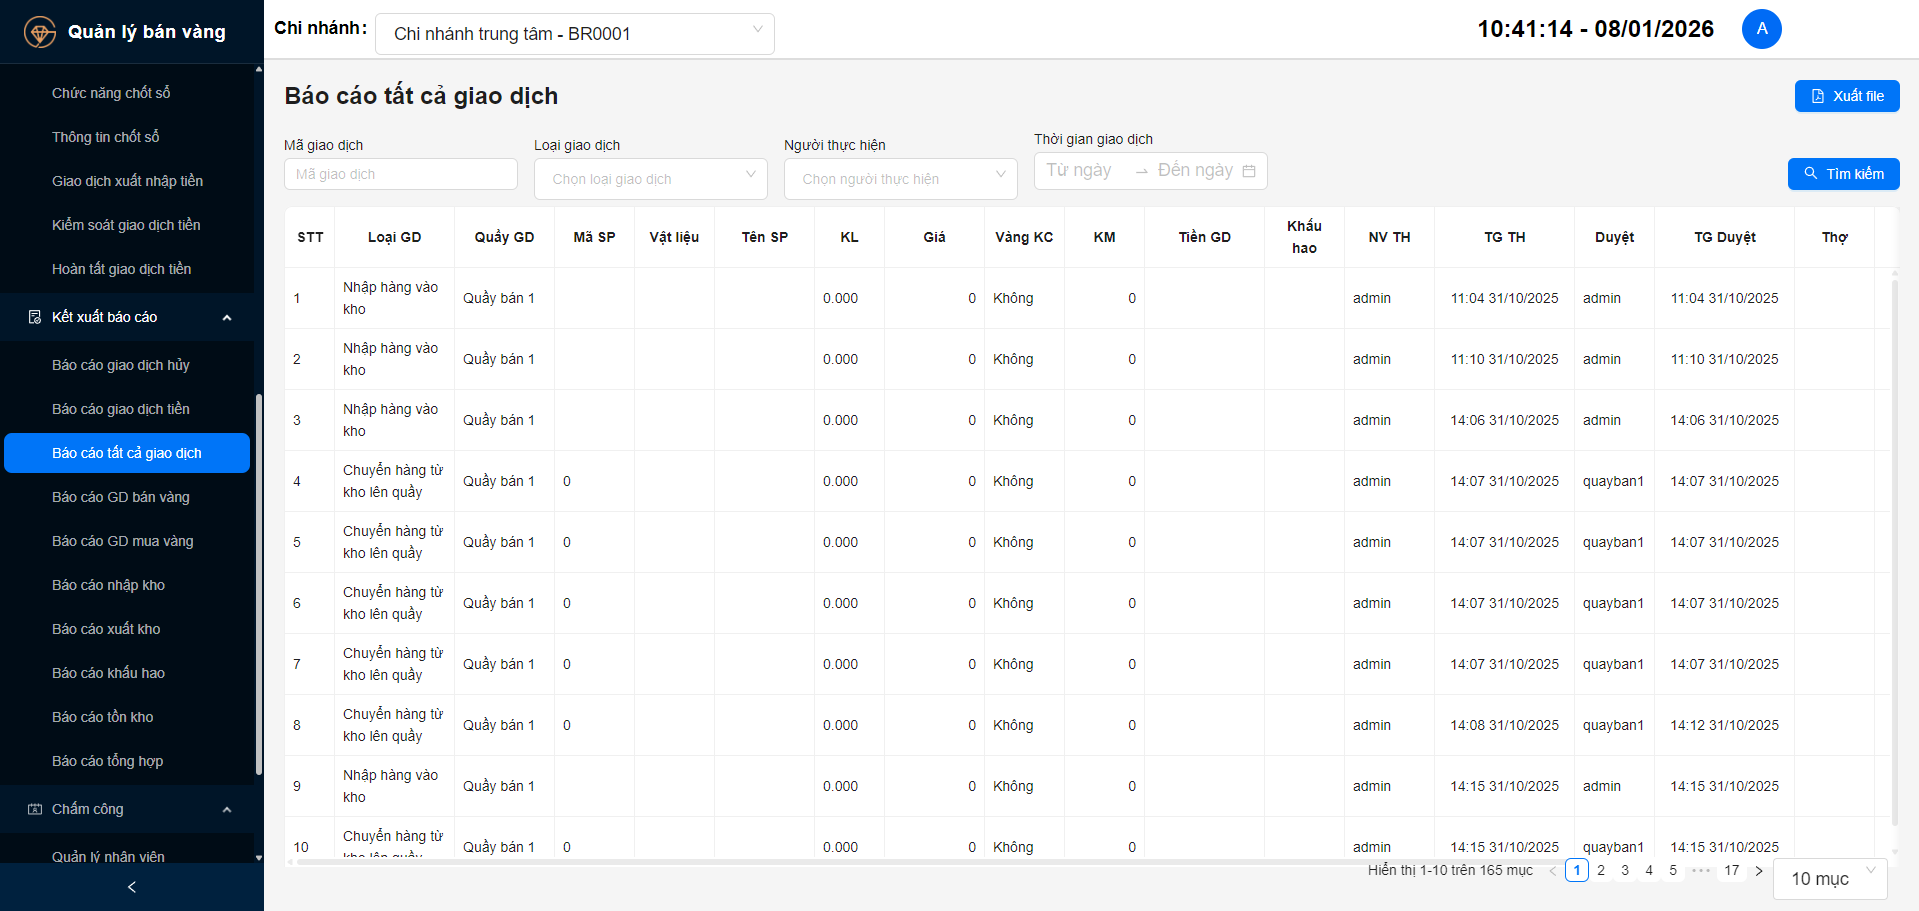Click the calendar icon in date range

(x=1249, y=171)
